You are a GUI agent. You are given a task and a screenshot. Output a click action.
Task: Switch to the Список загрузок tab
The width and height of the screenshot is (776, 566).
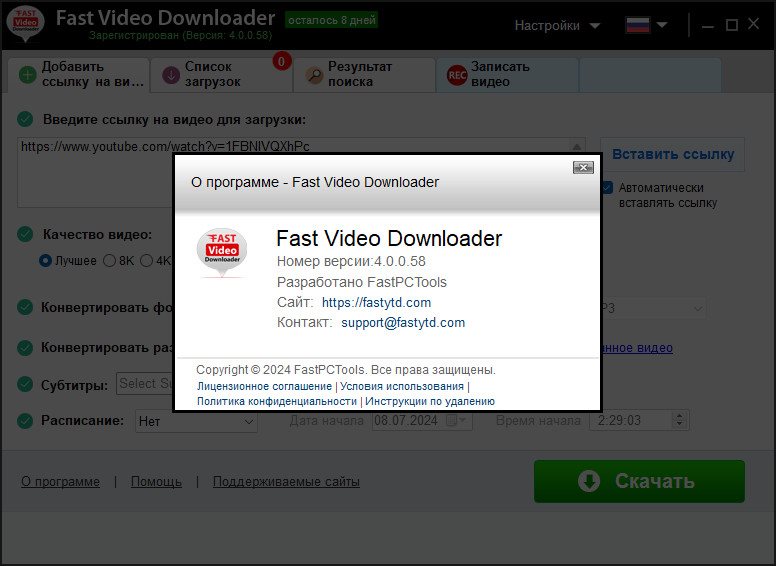(x=221, y=75)
